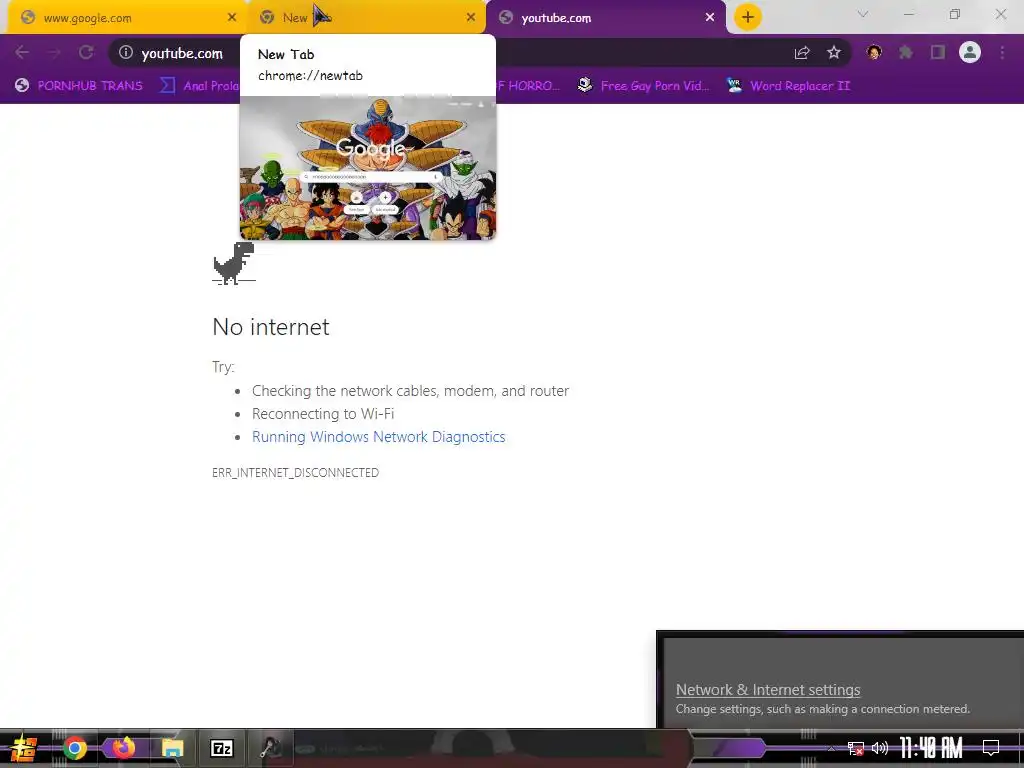Close the New Tab tab
This screenshot has width=1024, height=768.
click(471, 18)
